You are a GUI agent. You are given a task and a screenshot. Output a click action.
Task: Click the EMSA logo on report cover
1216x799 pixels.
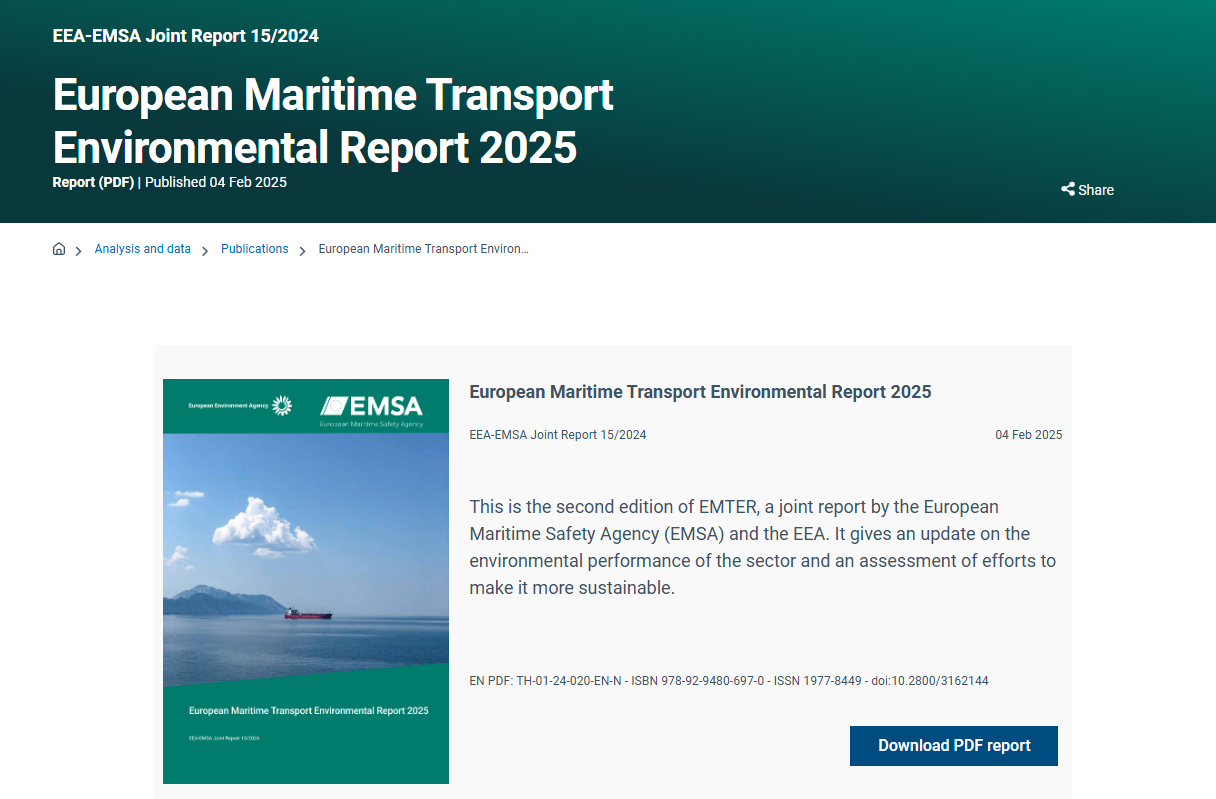[x=372, y=409]
